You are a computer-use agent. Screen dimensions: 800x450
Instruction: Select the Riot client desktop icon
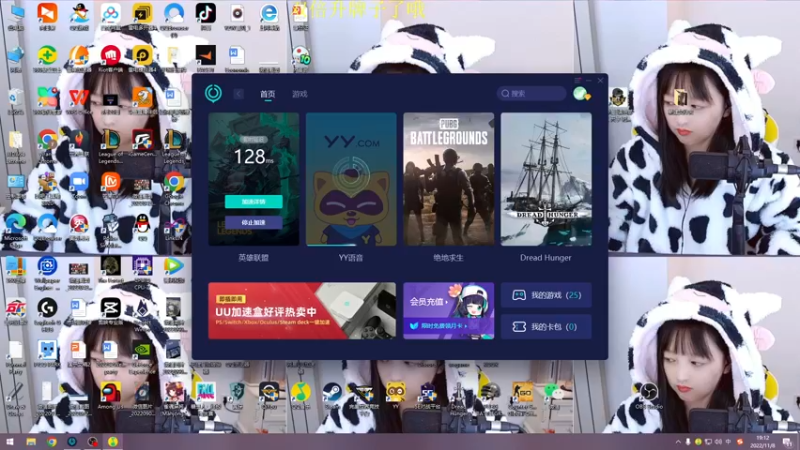coord(111,55)
